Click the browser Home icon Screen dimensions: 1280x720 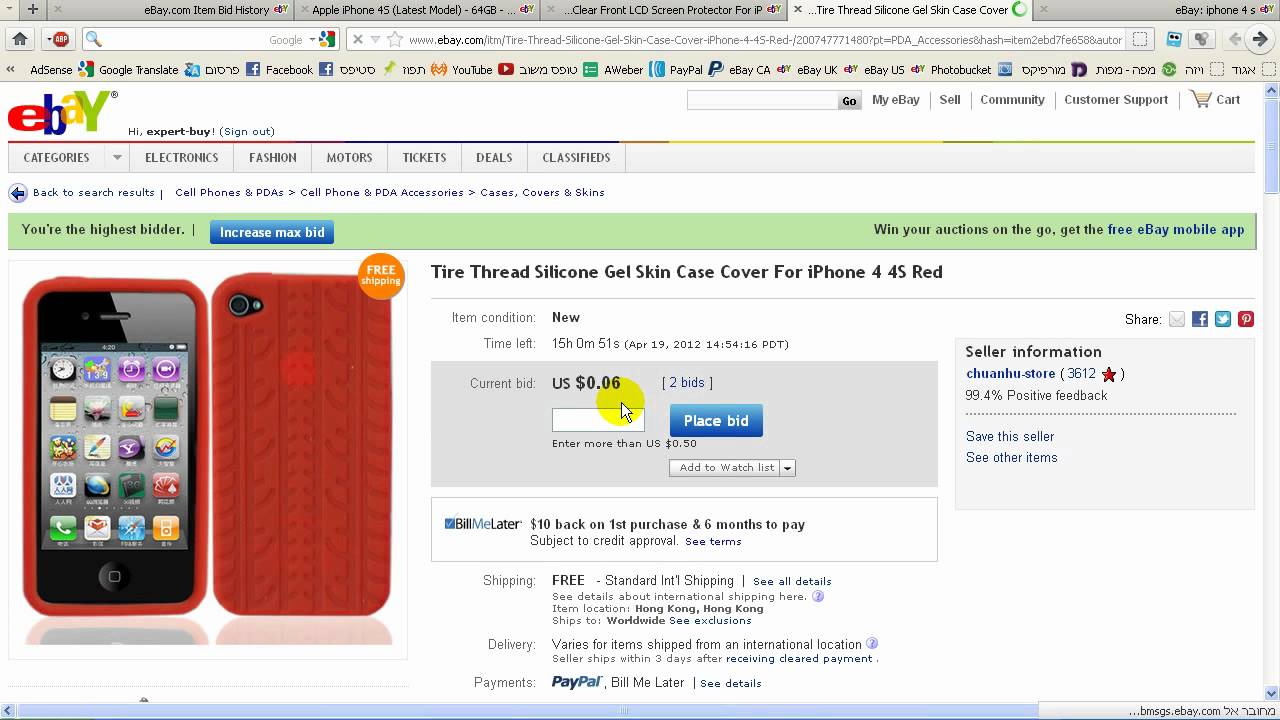pyautogui.click(x=20, y=40)
